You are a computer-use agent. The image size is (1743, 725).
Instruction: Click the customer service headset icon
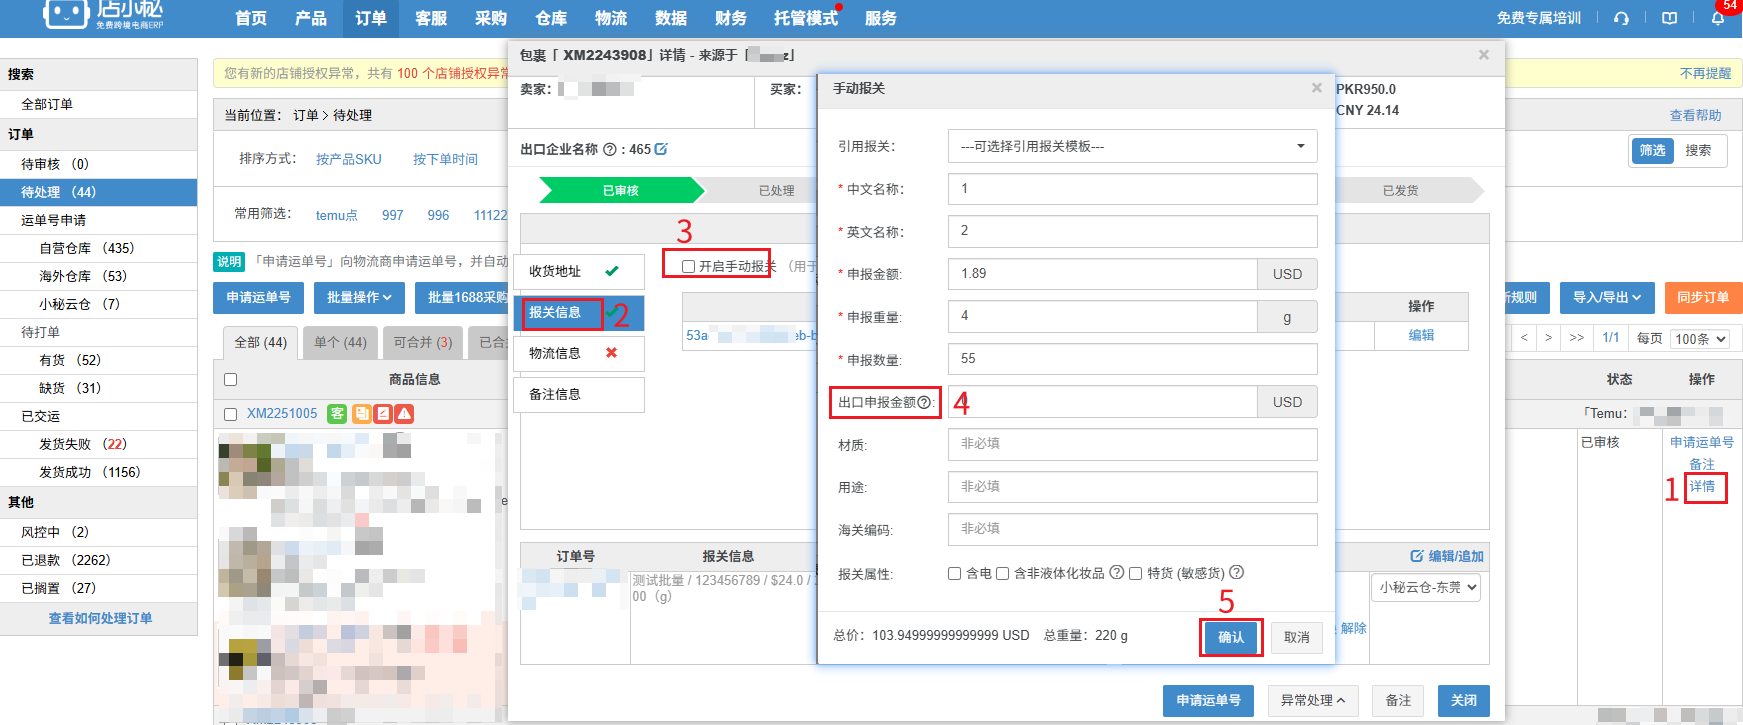tap(1621, 18)
